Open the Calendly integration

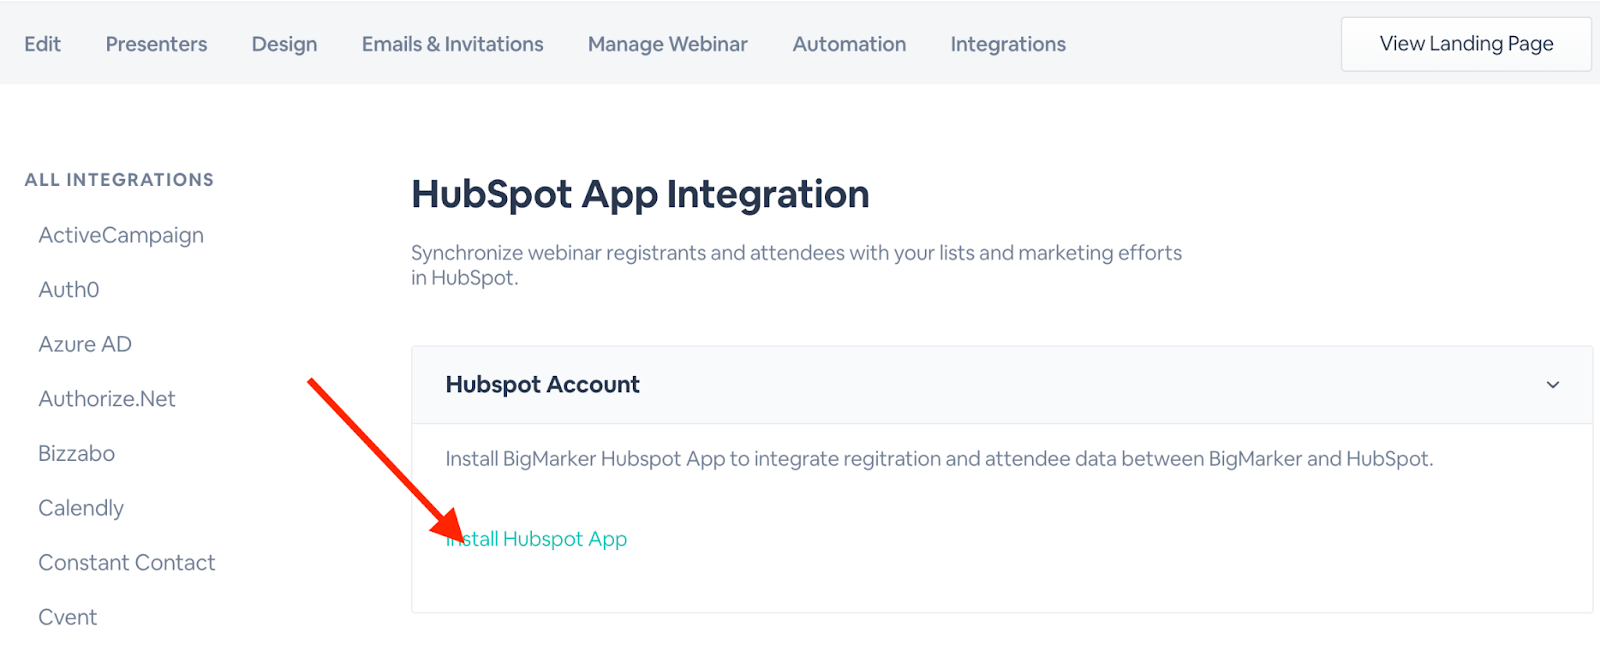click(x=81, y=508)
